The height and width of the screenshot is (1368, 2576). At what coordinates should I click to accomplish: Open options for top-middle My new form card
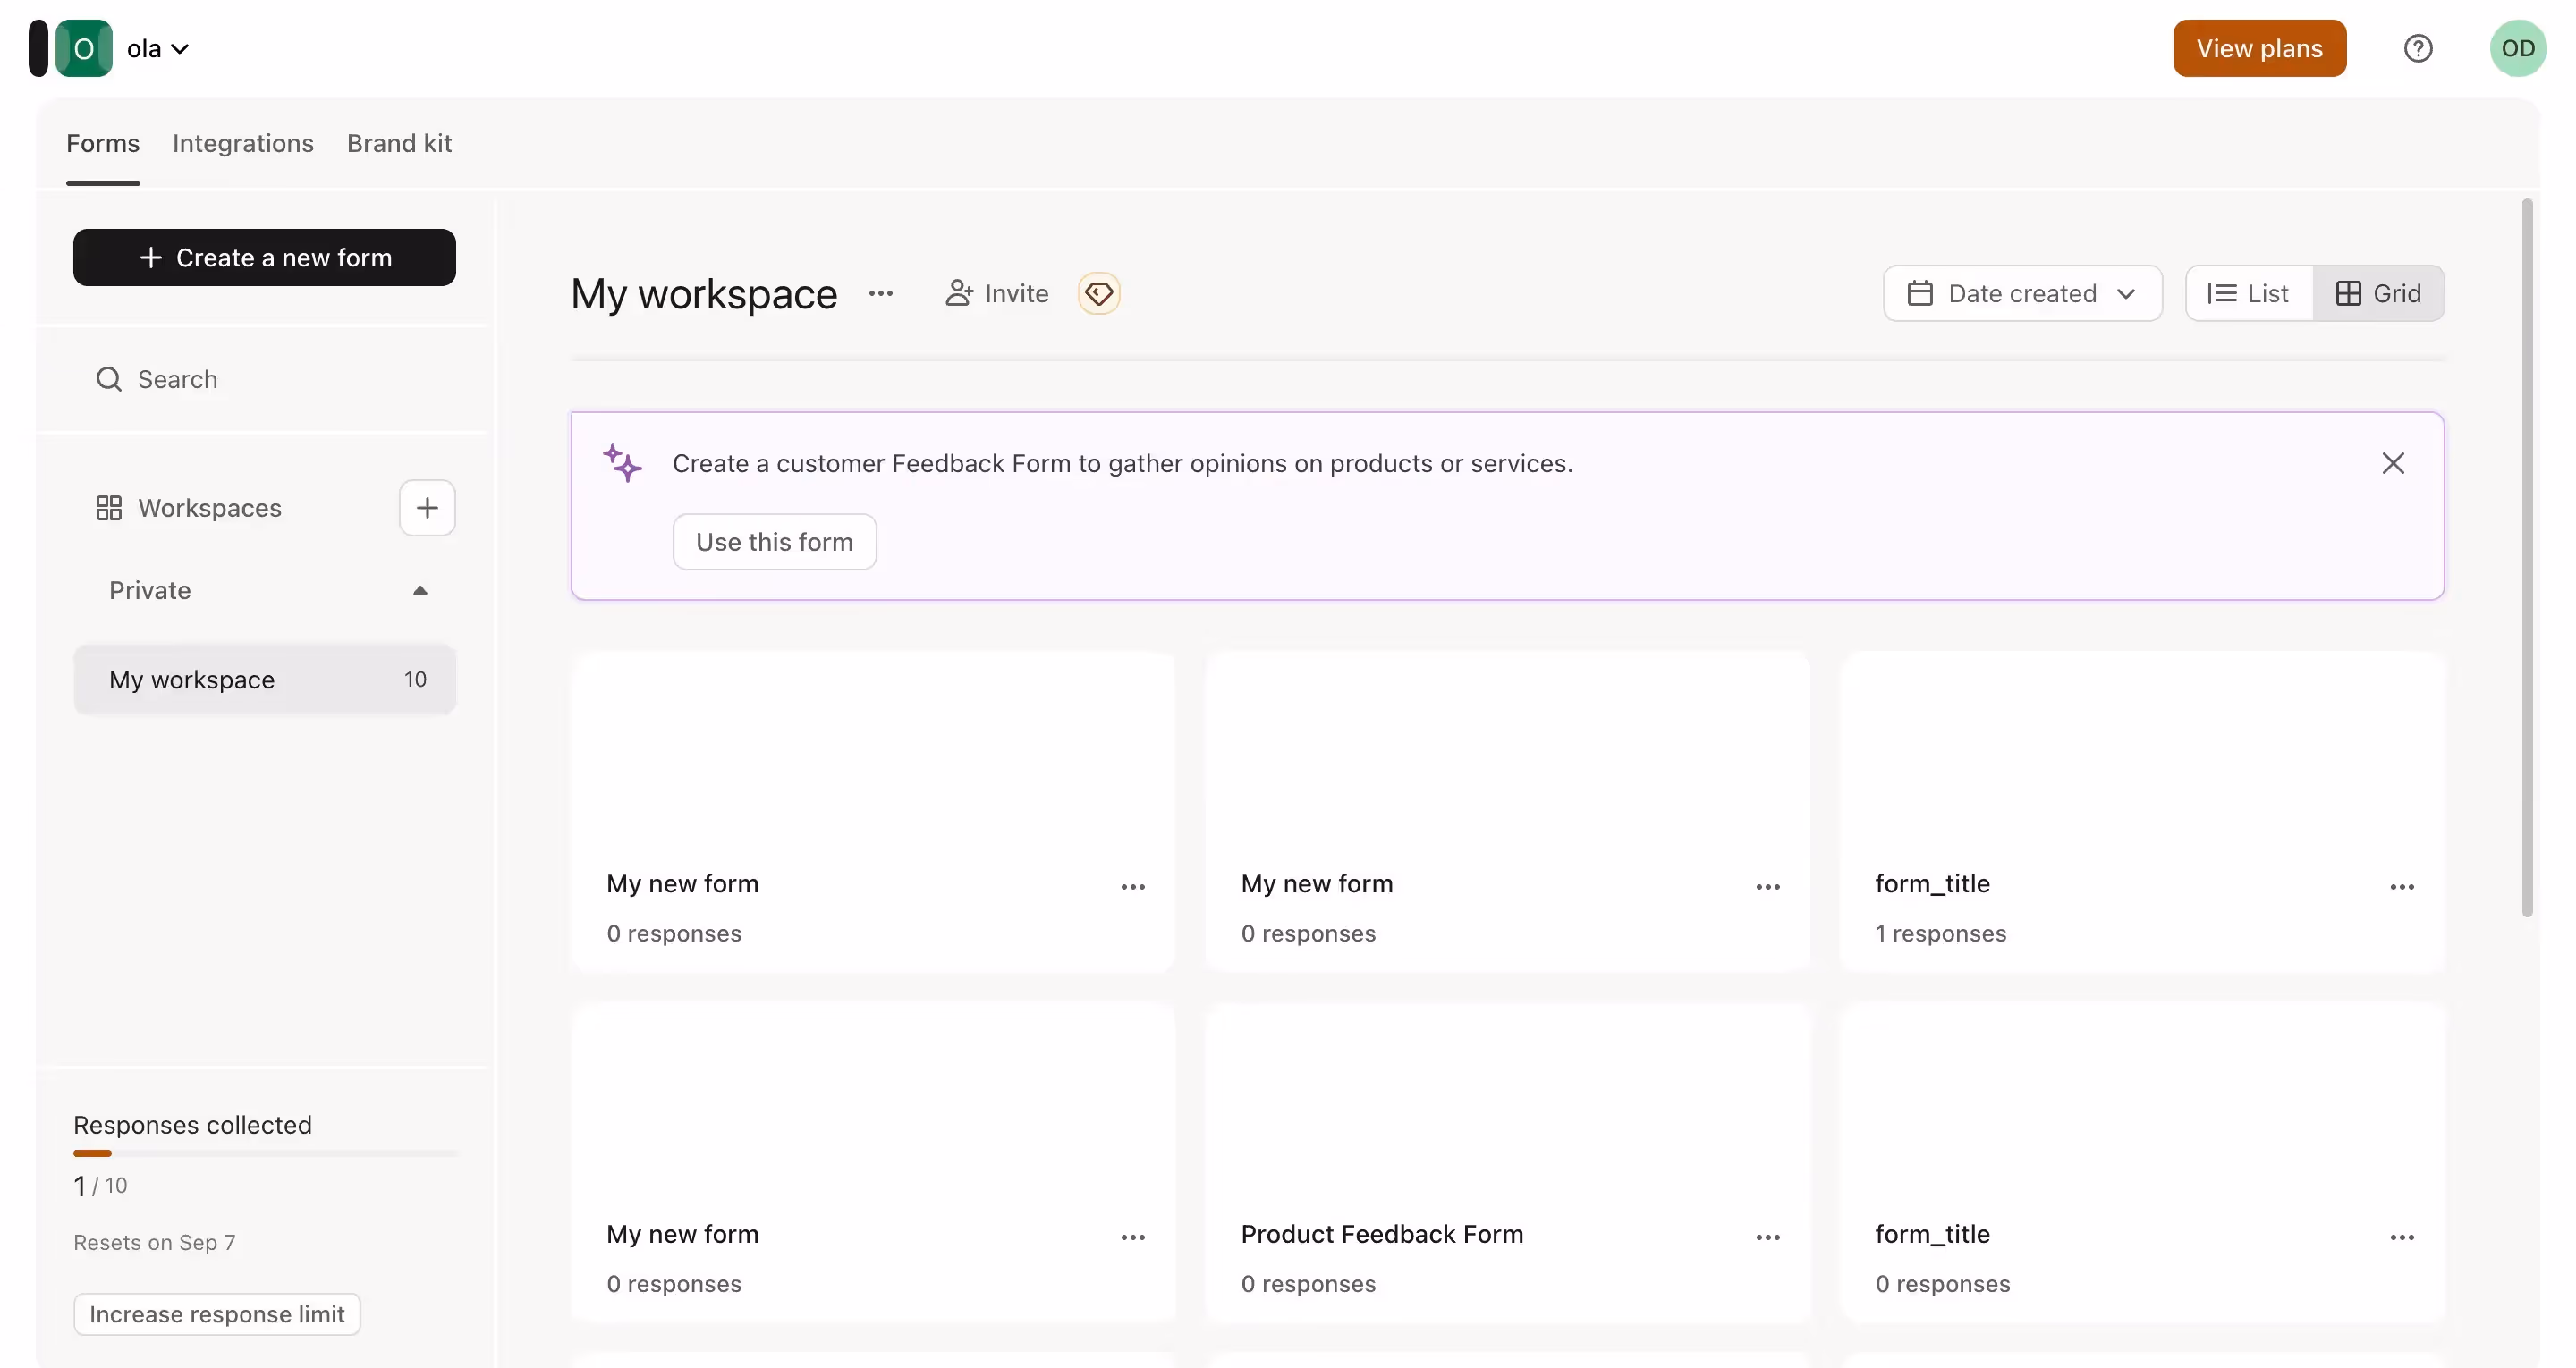click(x=1767, y=887)
